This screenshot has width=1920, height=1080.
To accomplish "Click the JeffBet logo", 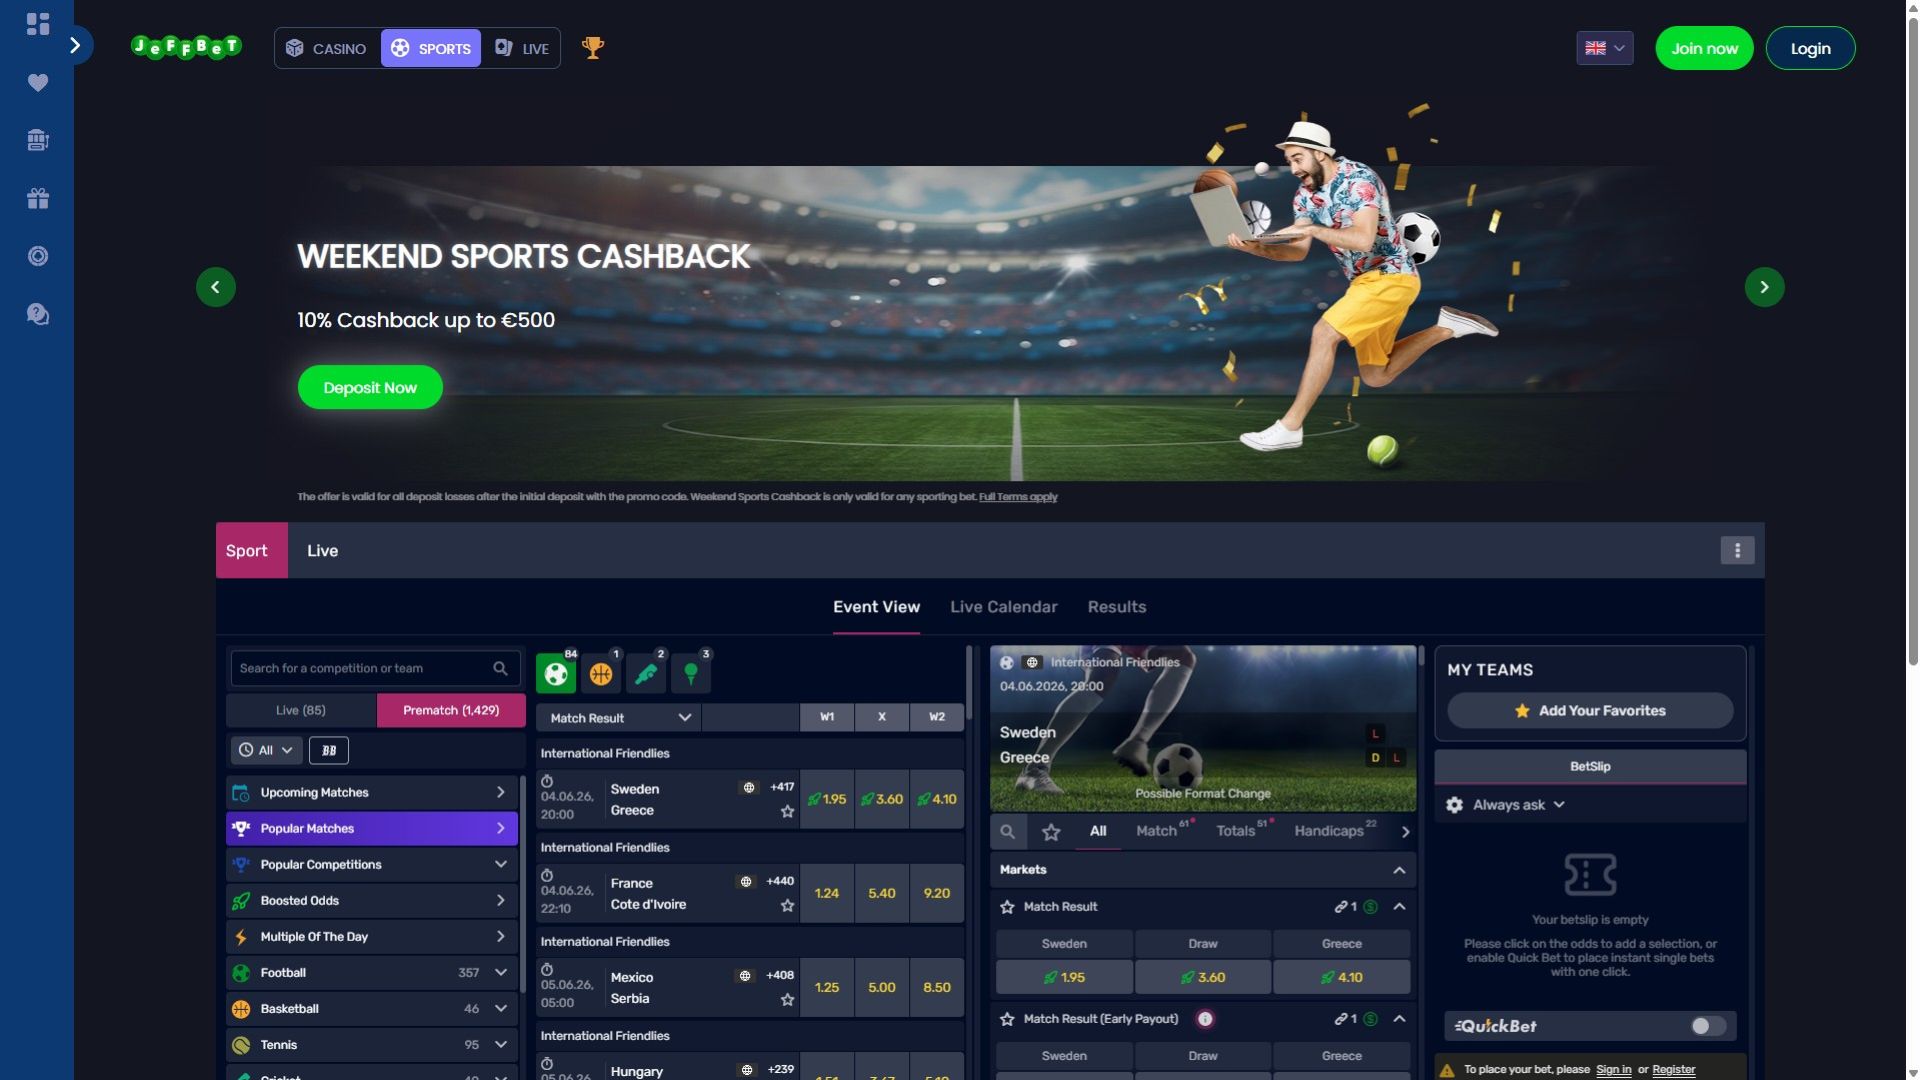I will point(186,47).
